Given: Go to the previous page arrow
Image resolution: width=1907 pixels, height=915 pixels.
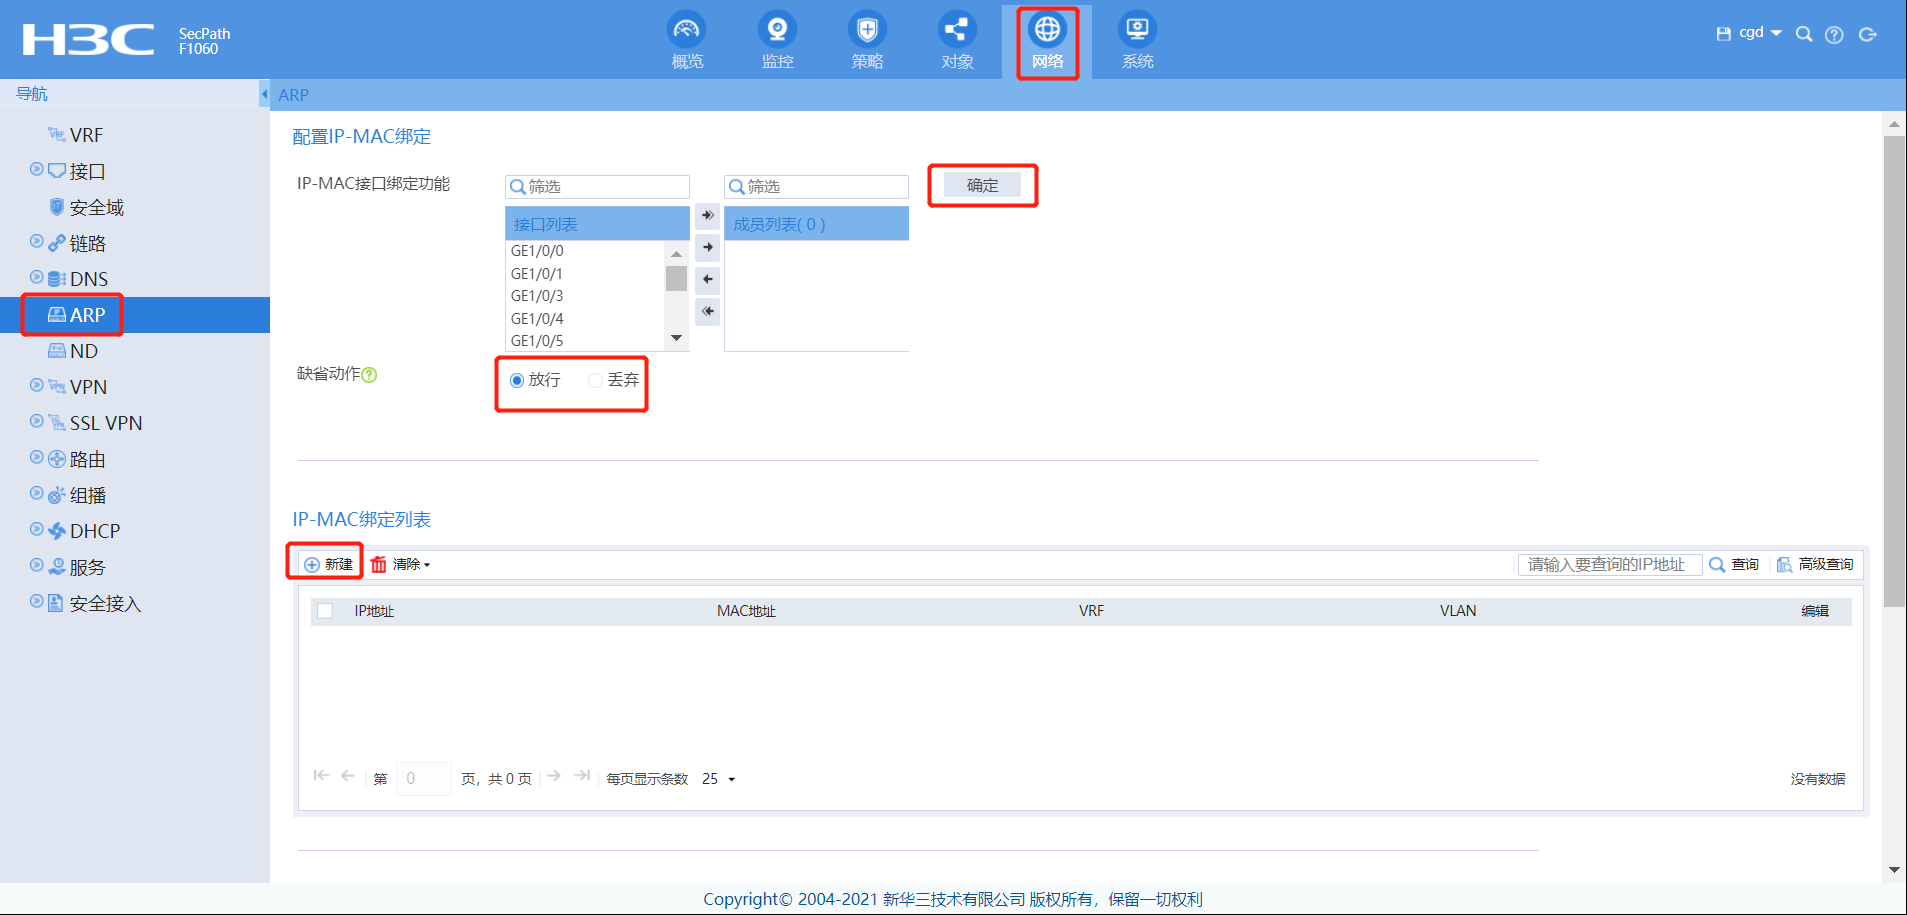Looking at the screenshot, I should (x=348, y=776).
